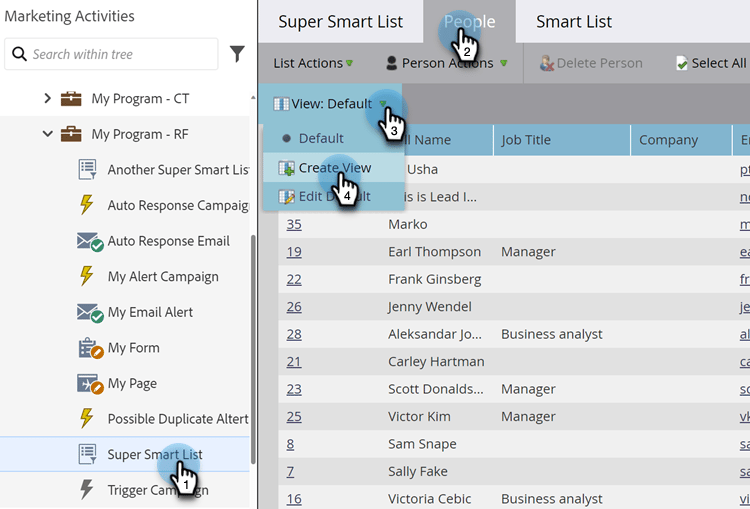Click the My Program - RF briefcase icon

click(x=71, y=134)
